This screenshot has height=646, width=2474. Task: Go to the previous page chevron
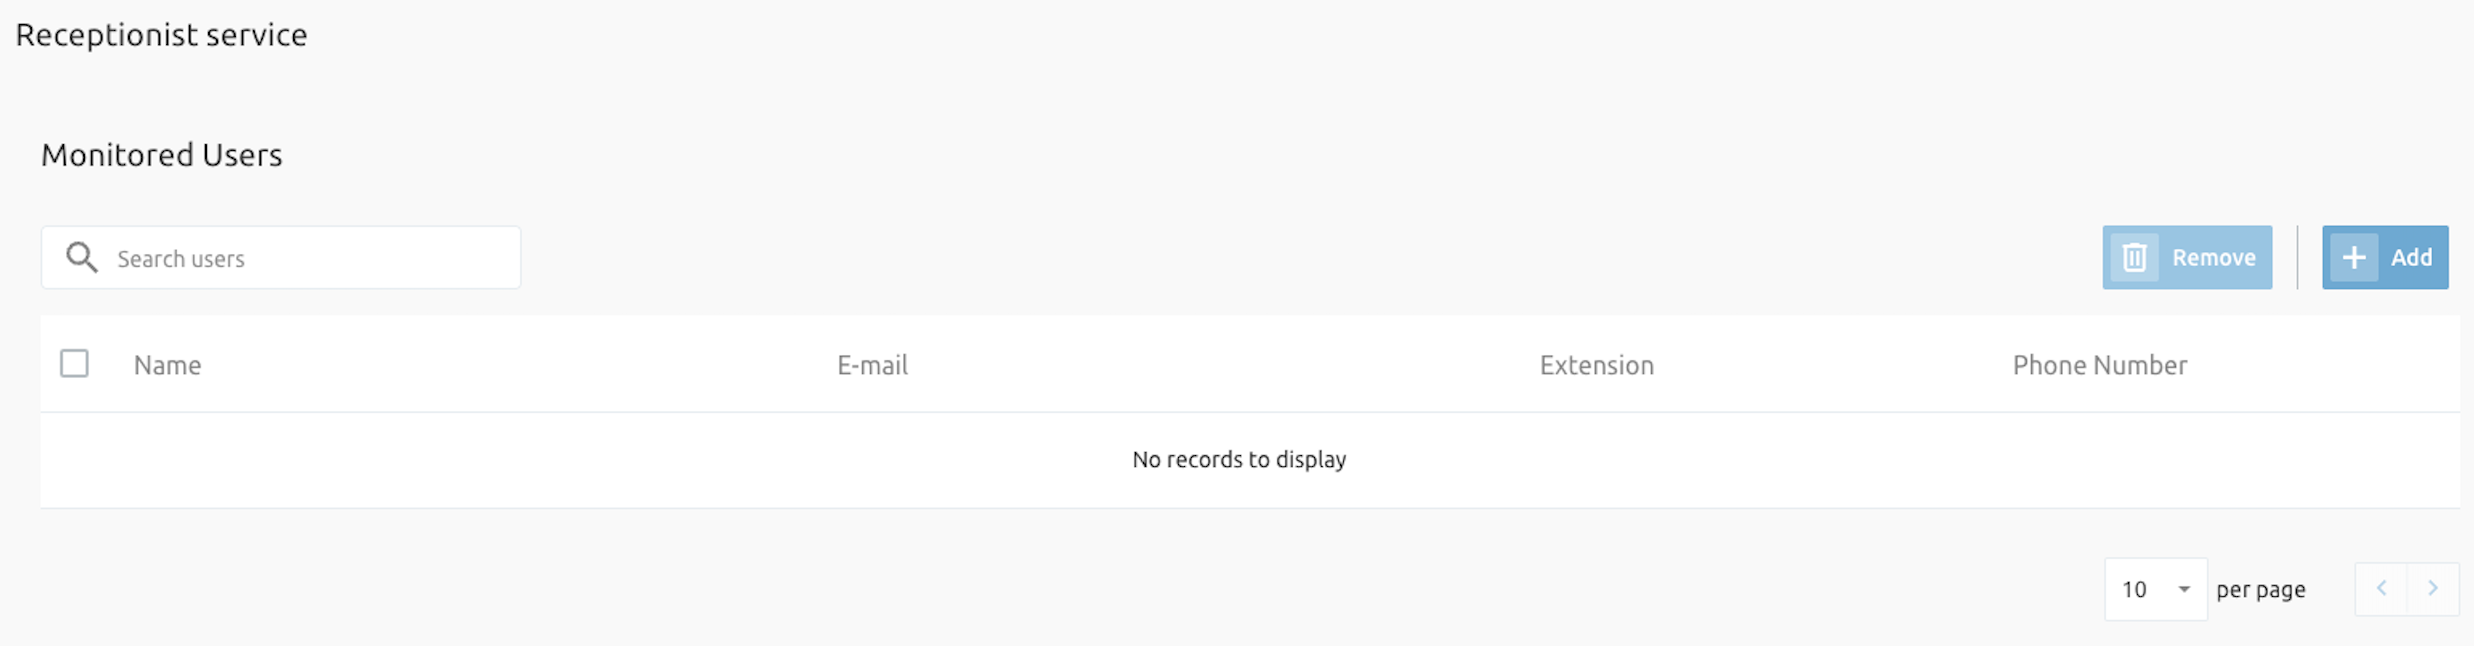tap(2381, 589)
